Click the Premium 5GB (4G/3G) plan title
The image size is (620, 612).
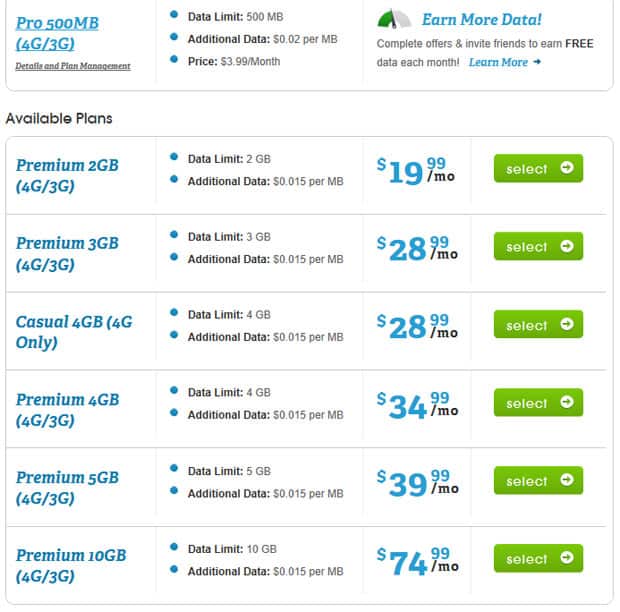coord(67,488)
